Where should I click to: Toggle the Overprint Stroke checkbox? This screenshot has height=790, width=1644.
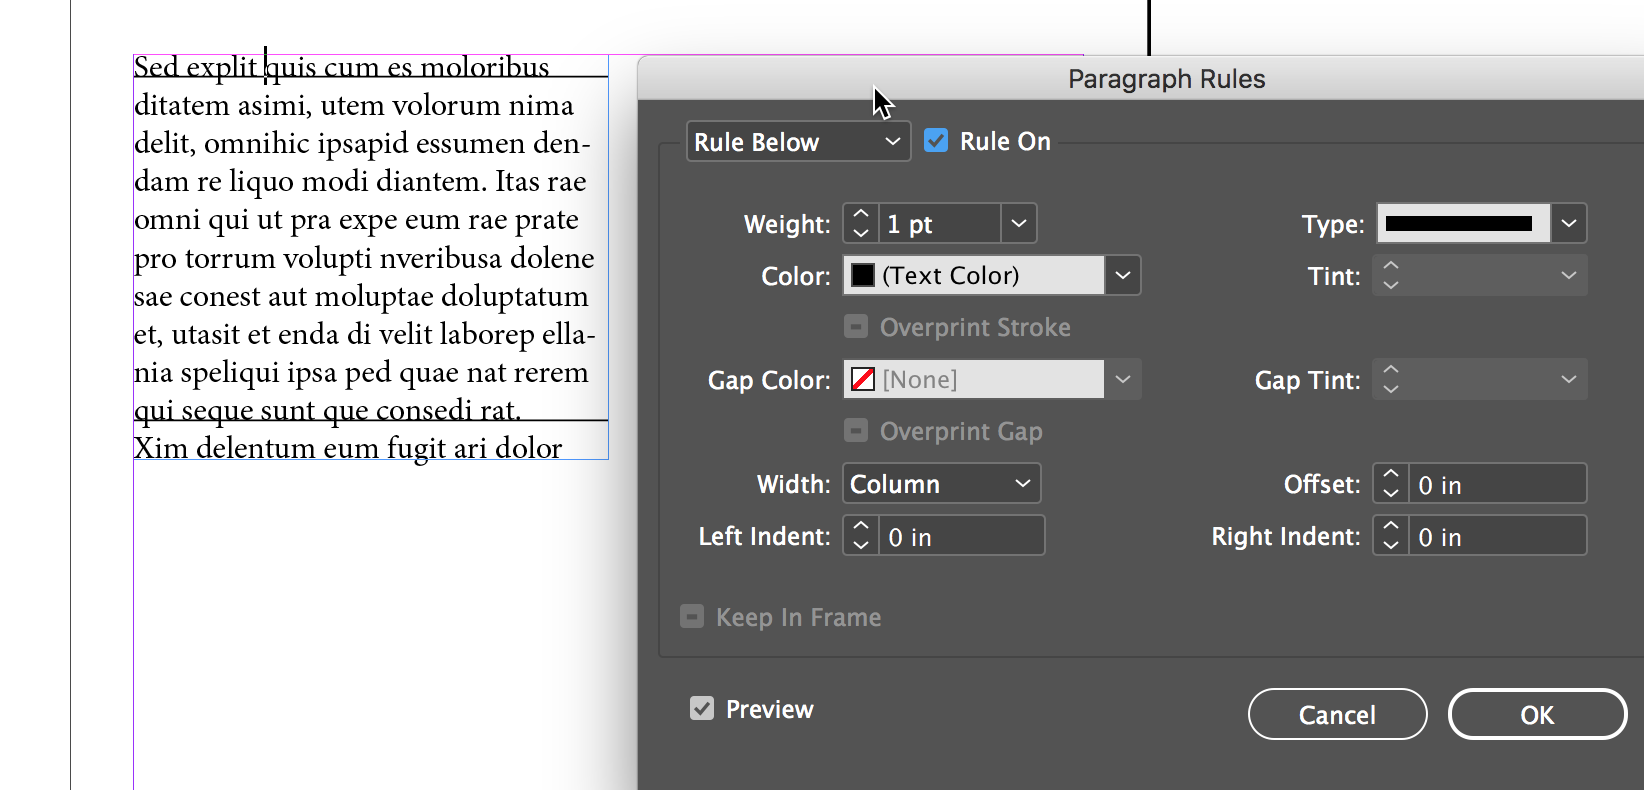coord(856,327)
